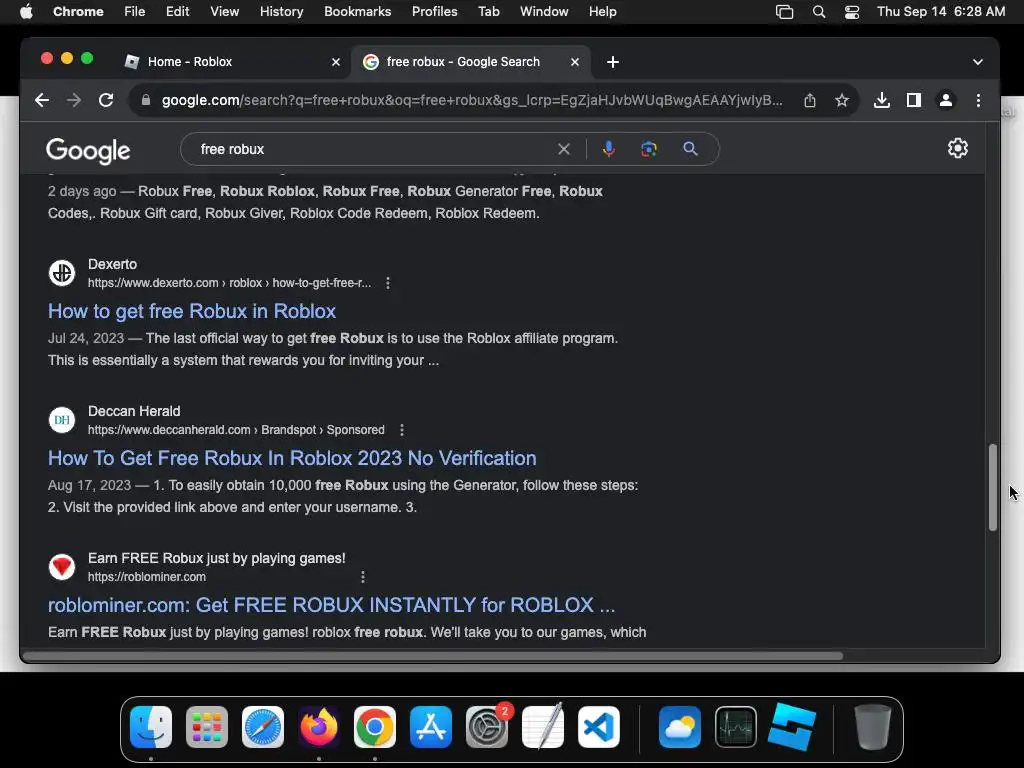Focus the Google search field
The height and width of the screenshot is (768, 1024).
click(372, 149)
